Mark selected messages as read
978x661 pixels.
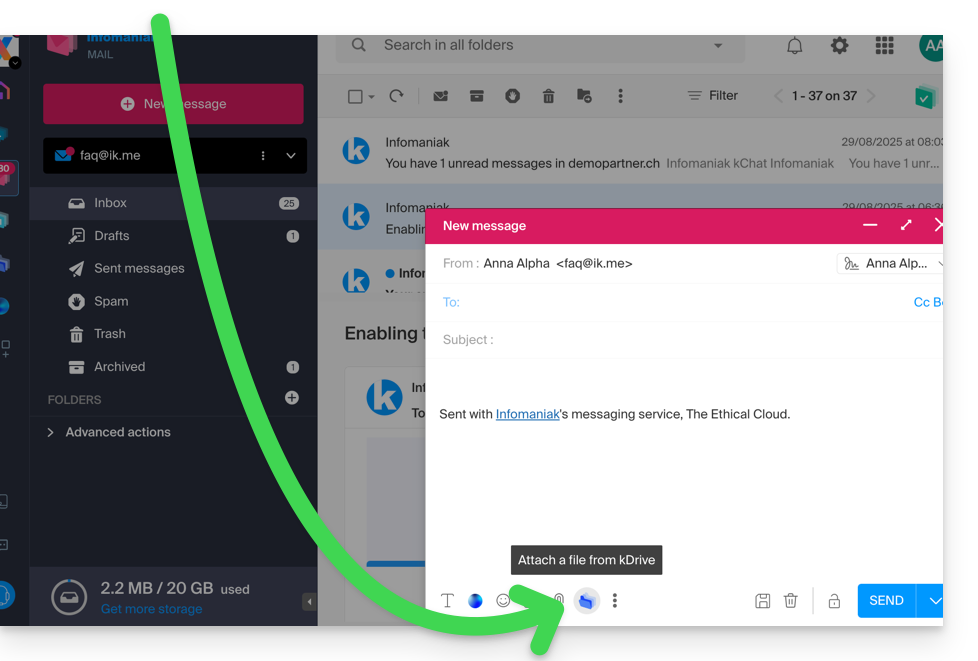click(441, 96)
